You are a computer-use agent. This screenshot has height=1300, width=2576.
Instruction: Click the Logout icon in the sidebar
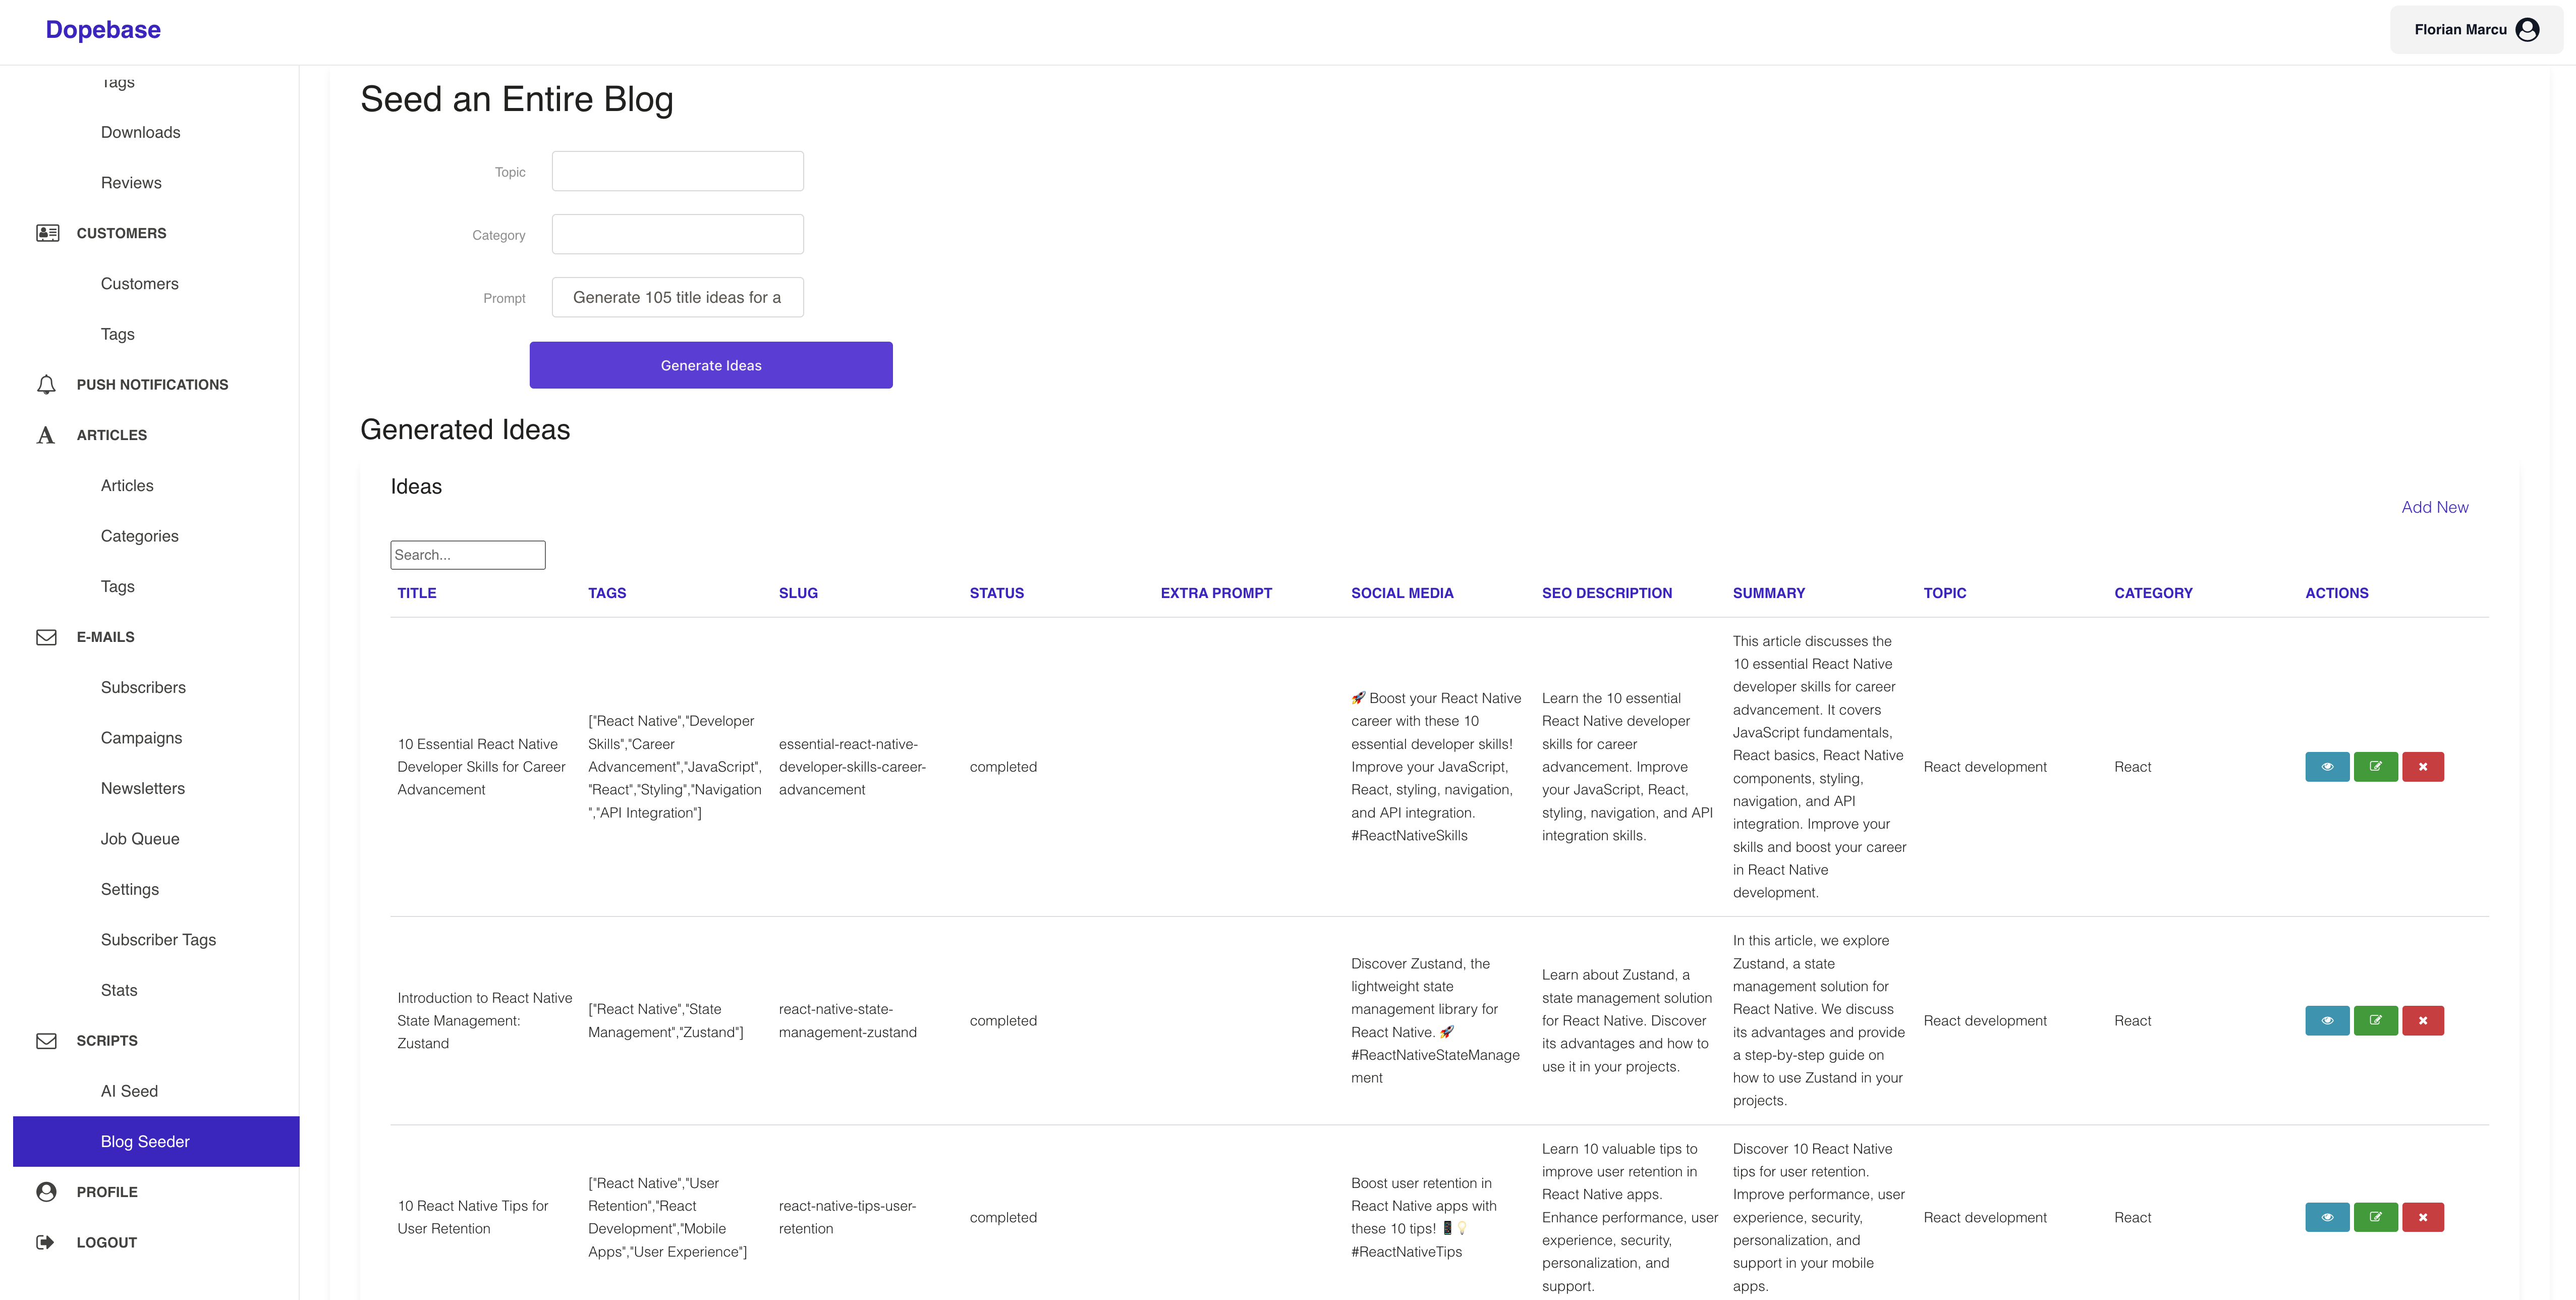46,1242
